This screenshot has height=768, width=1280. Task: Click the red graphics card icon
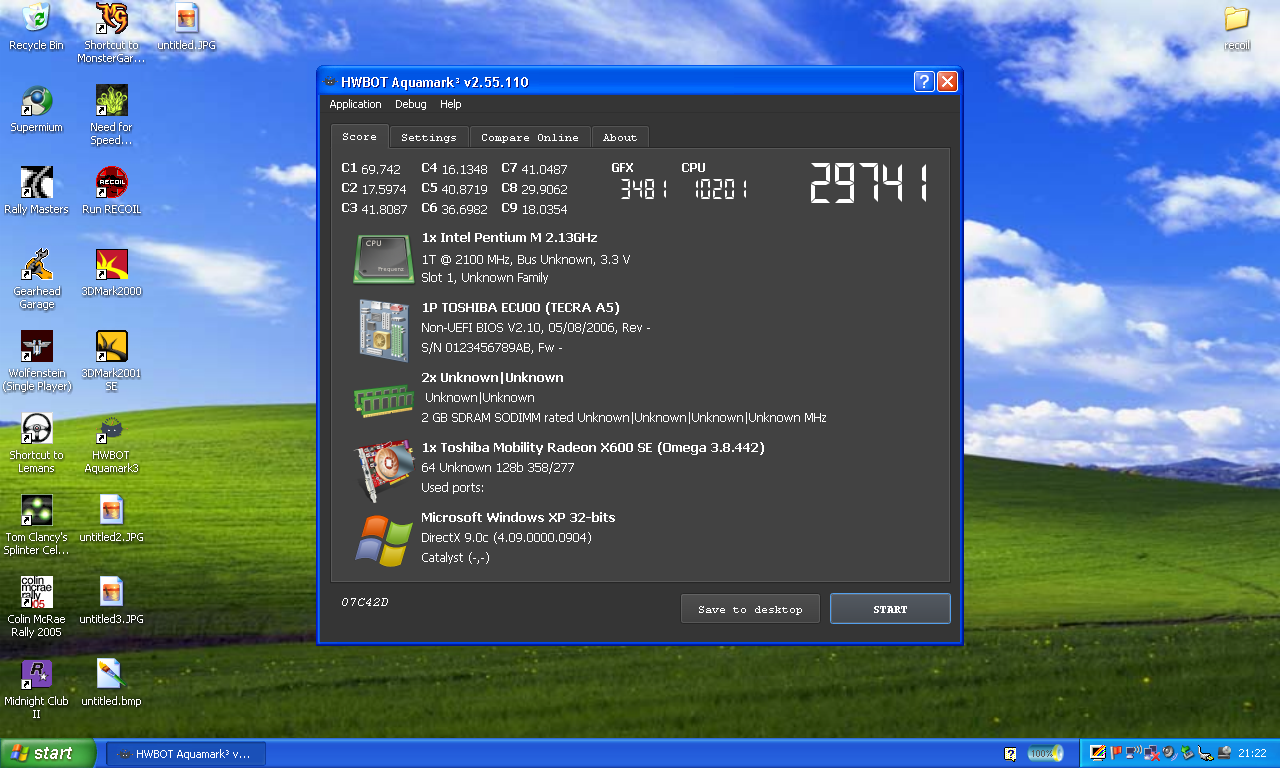385,470
